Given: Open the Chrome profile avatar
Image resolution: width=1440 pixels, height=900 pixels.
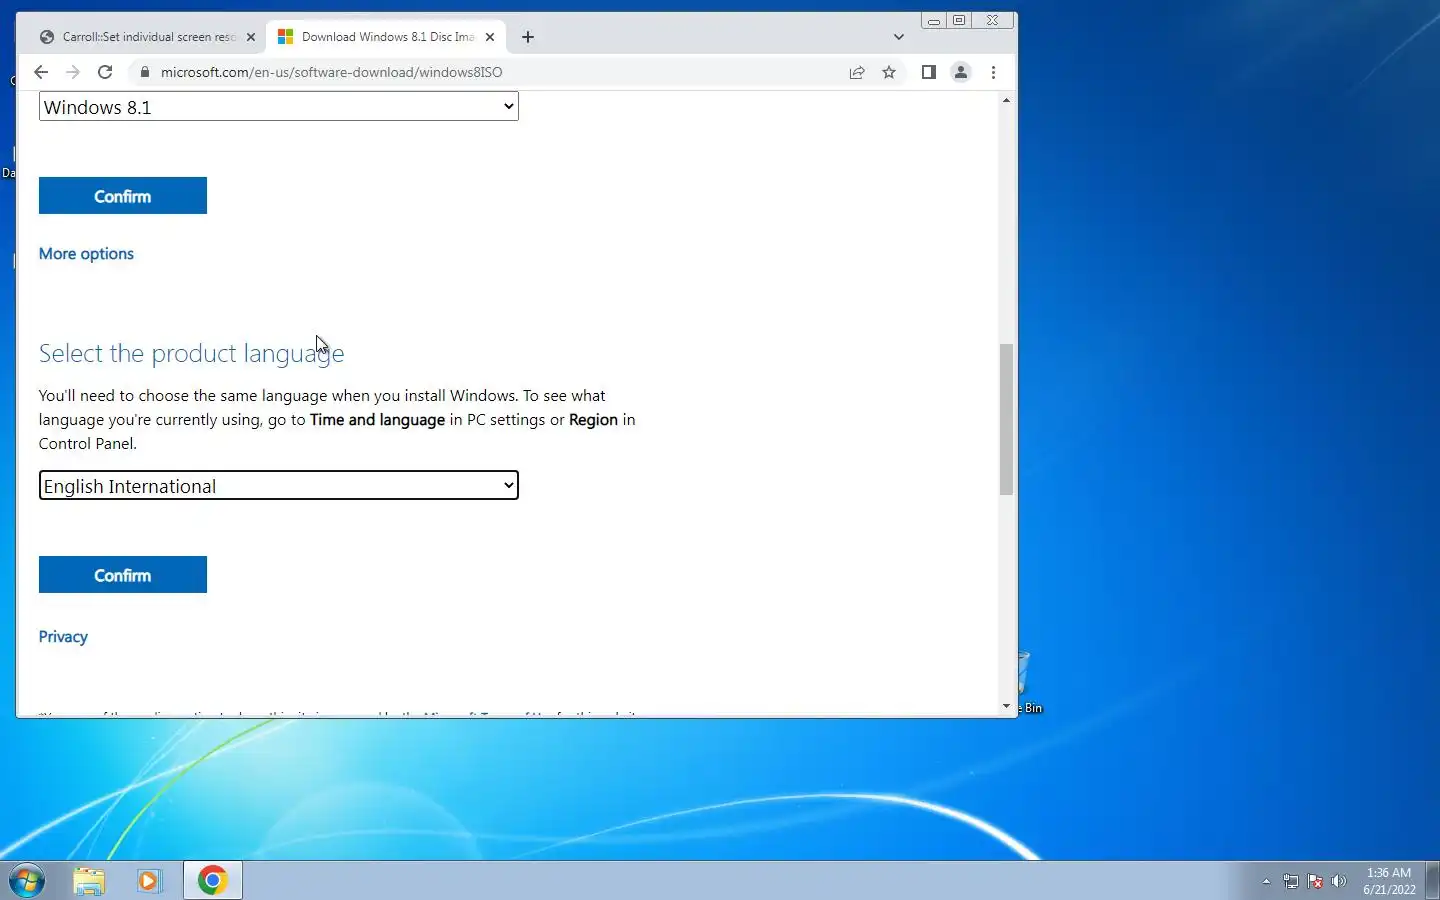Looking at the screenshot, I should click(x=961, y=72).
